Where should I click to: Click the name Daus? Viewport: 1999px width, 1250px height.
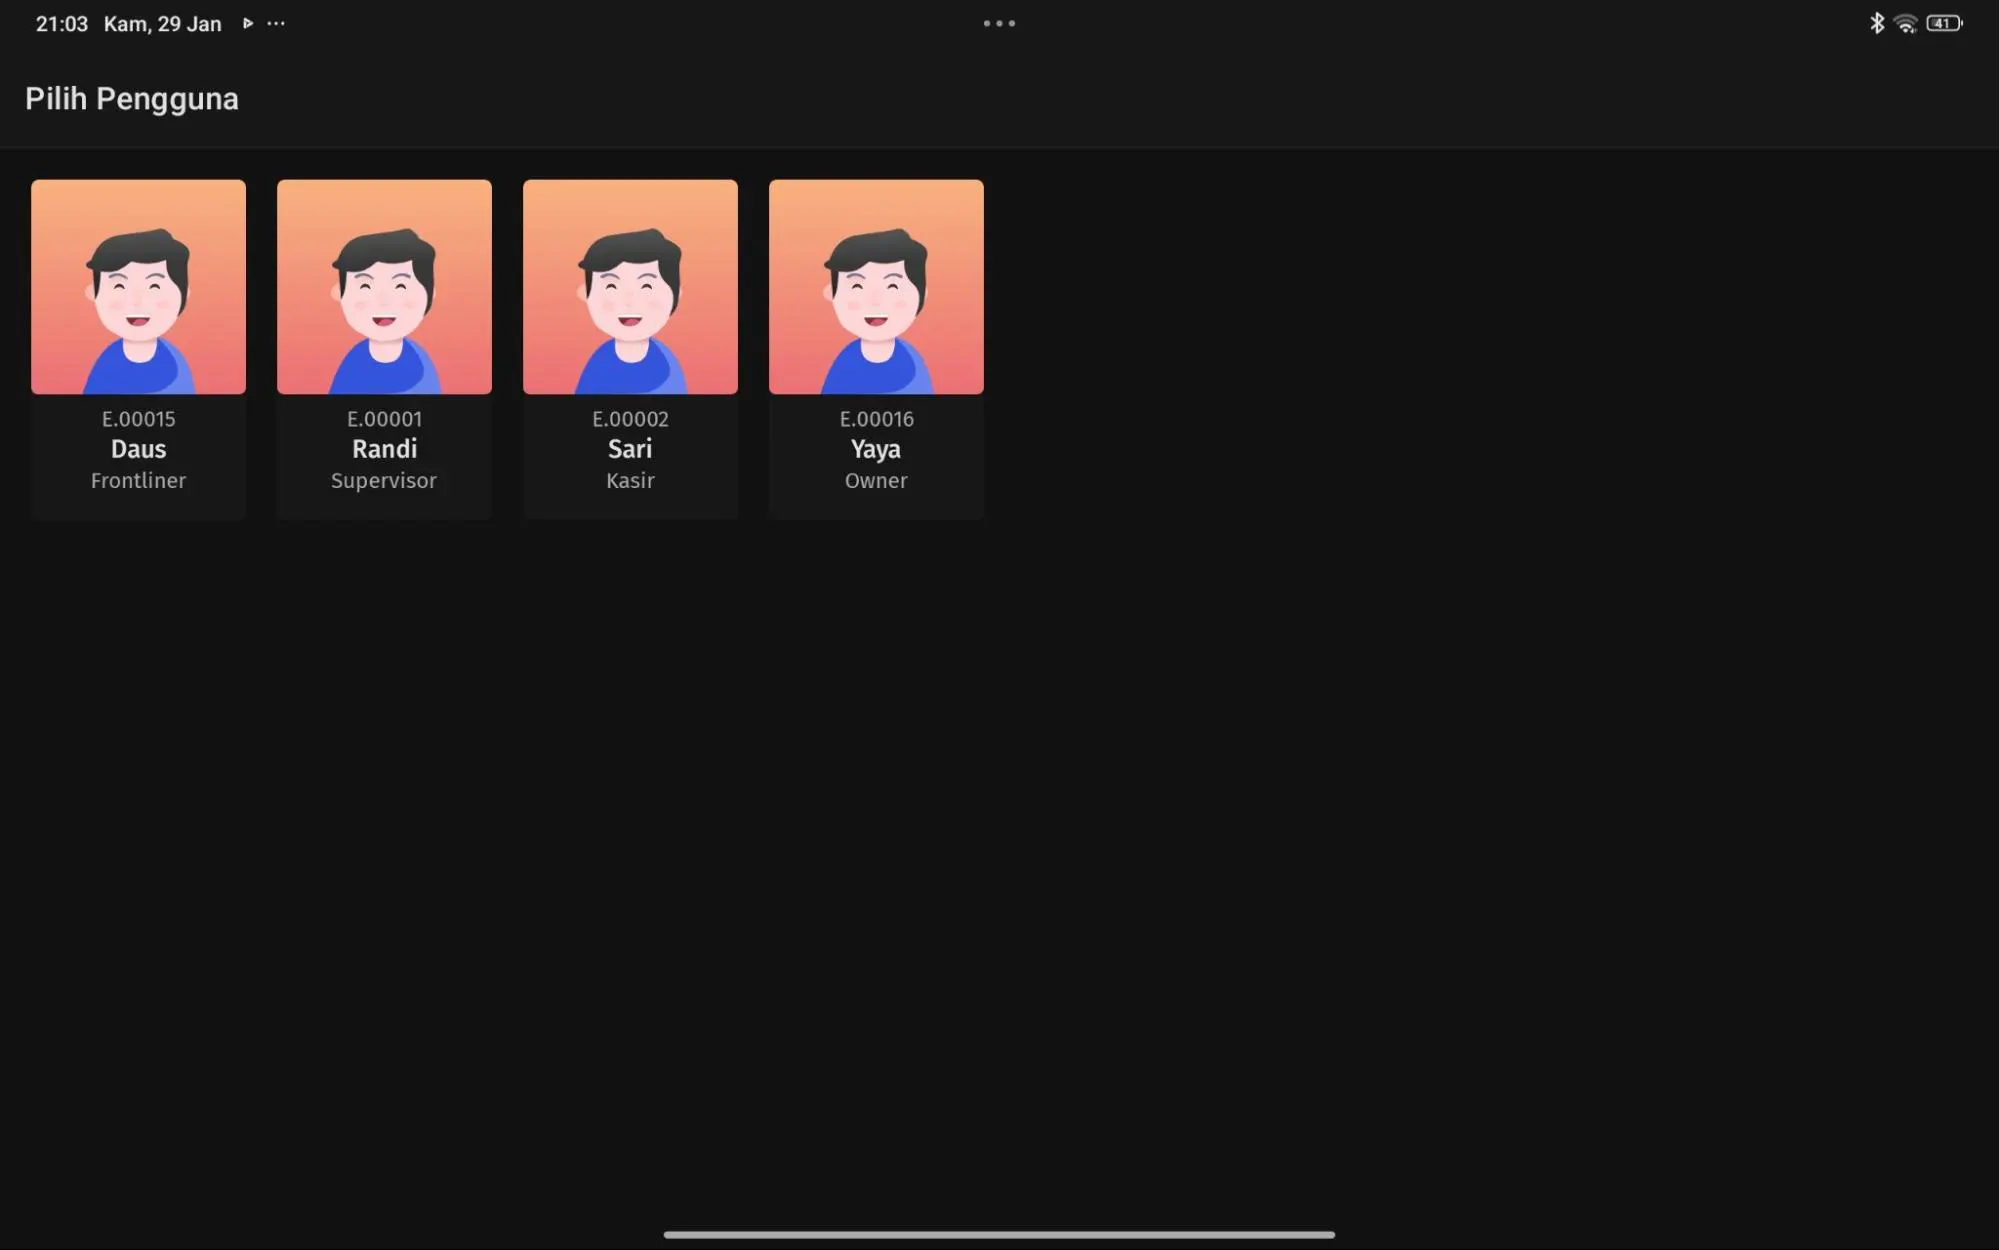[x=138, y=449]
